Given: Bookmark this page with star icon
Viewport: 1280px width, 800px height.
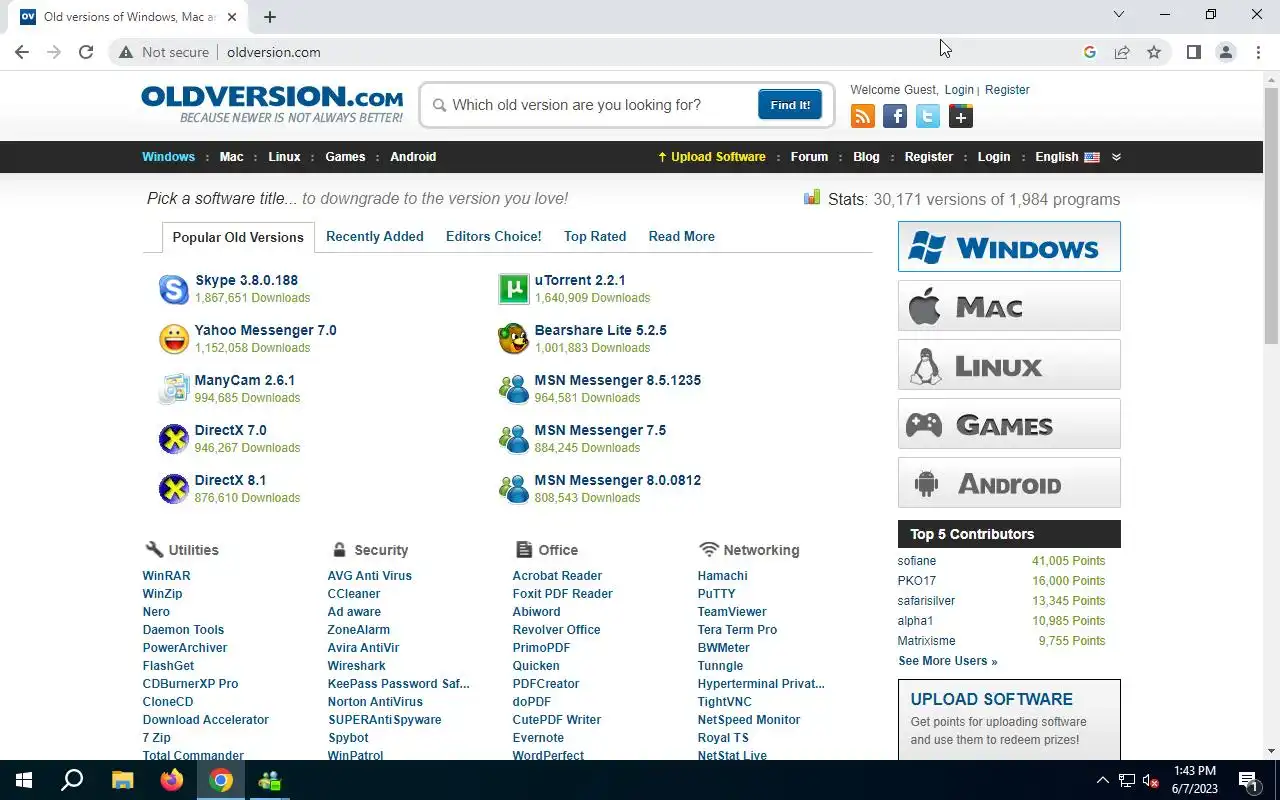Looking at the screenshot, I should click(1154, 52).
